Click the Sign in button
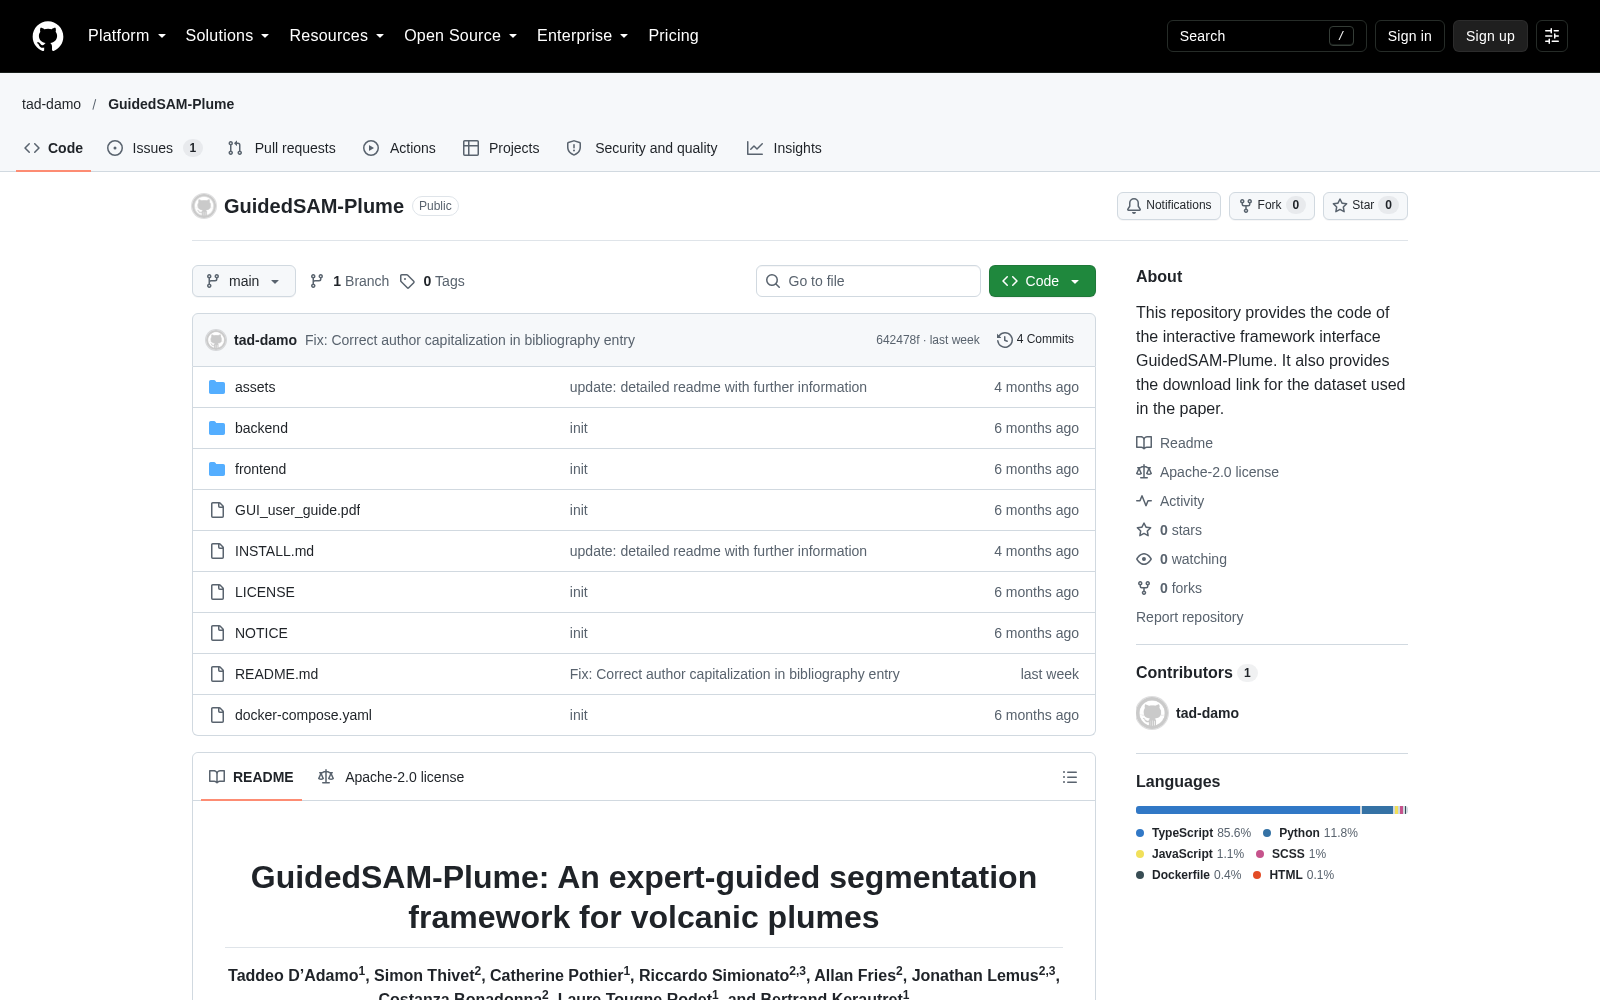Image resolution: width=1600 pixels, height=1000 pixels. click(x=1410, y=36)
